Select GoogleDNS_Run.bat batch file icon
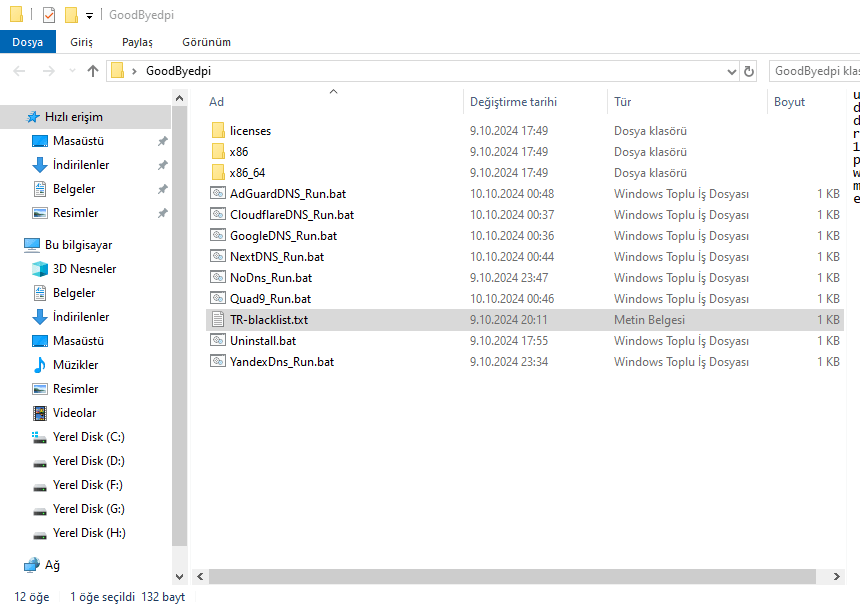The height and width of the screenshot is (608, 860). (x=218, y=235)
